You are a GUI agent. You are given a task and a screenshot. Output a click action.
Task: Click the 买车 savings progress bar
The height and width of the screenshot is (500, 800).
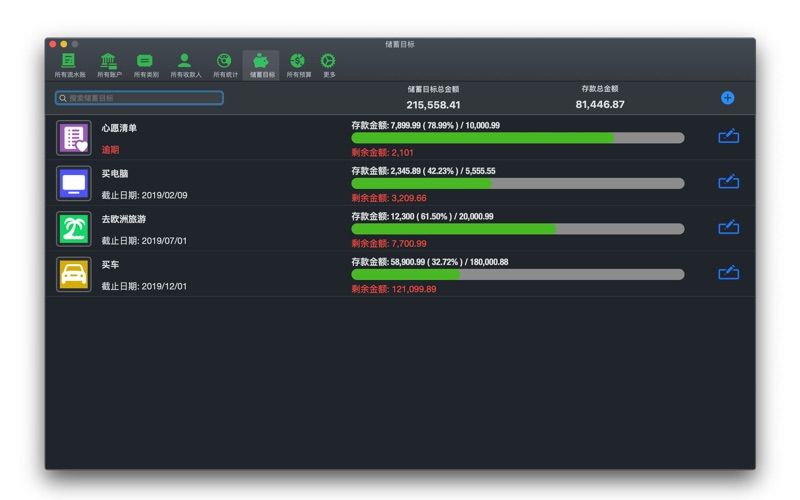(x=517, y=274)
